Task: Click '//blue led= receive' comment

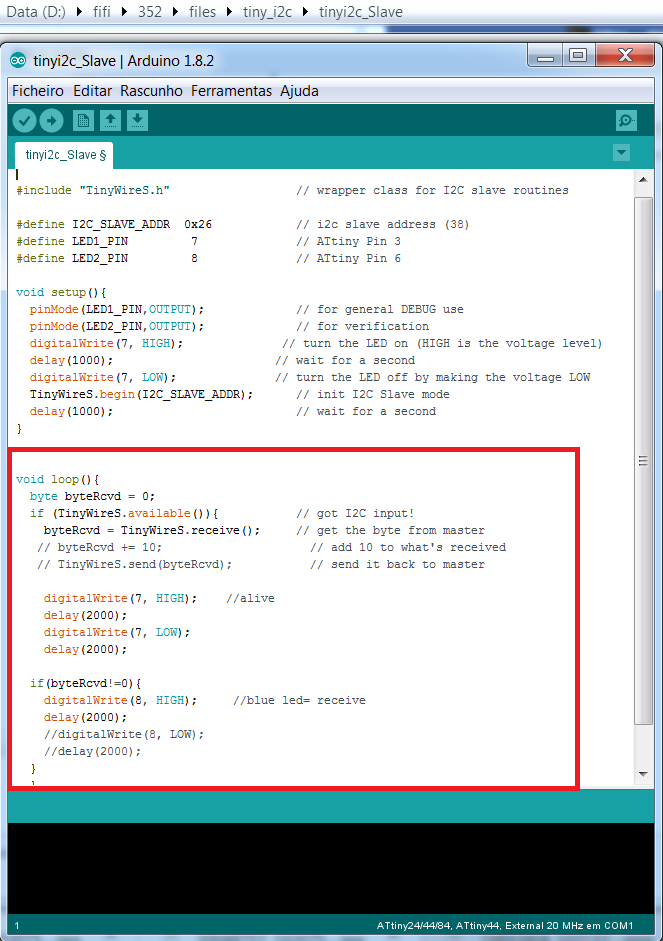Action: [299, 700]
